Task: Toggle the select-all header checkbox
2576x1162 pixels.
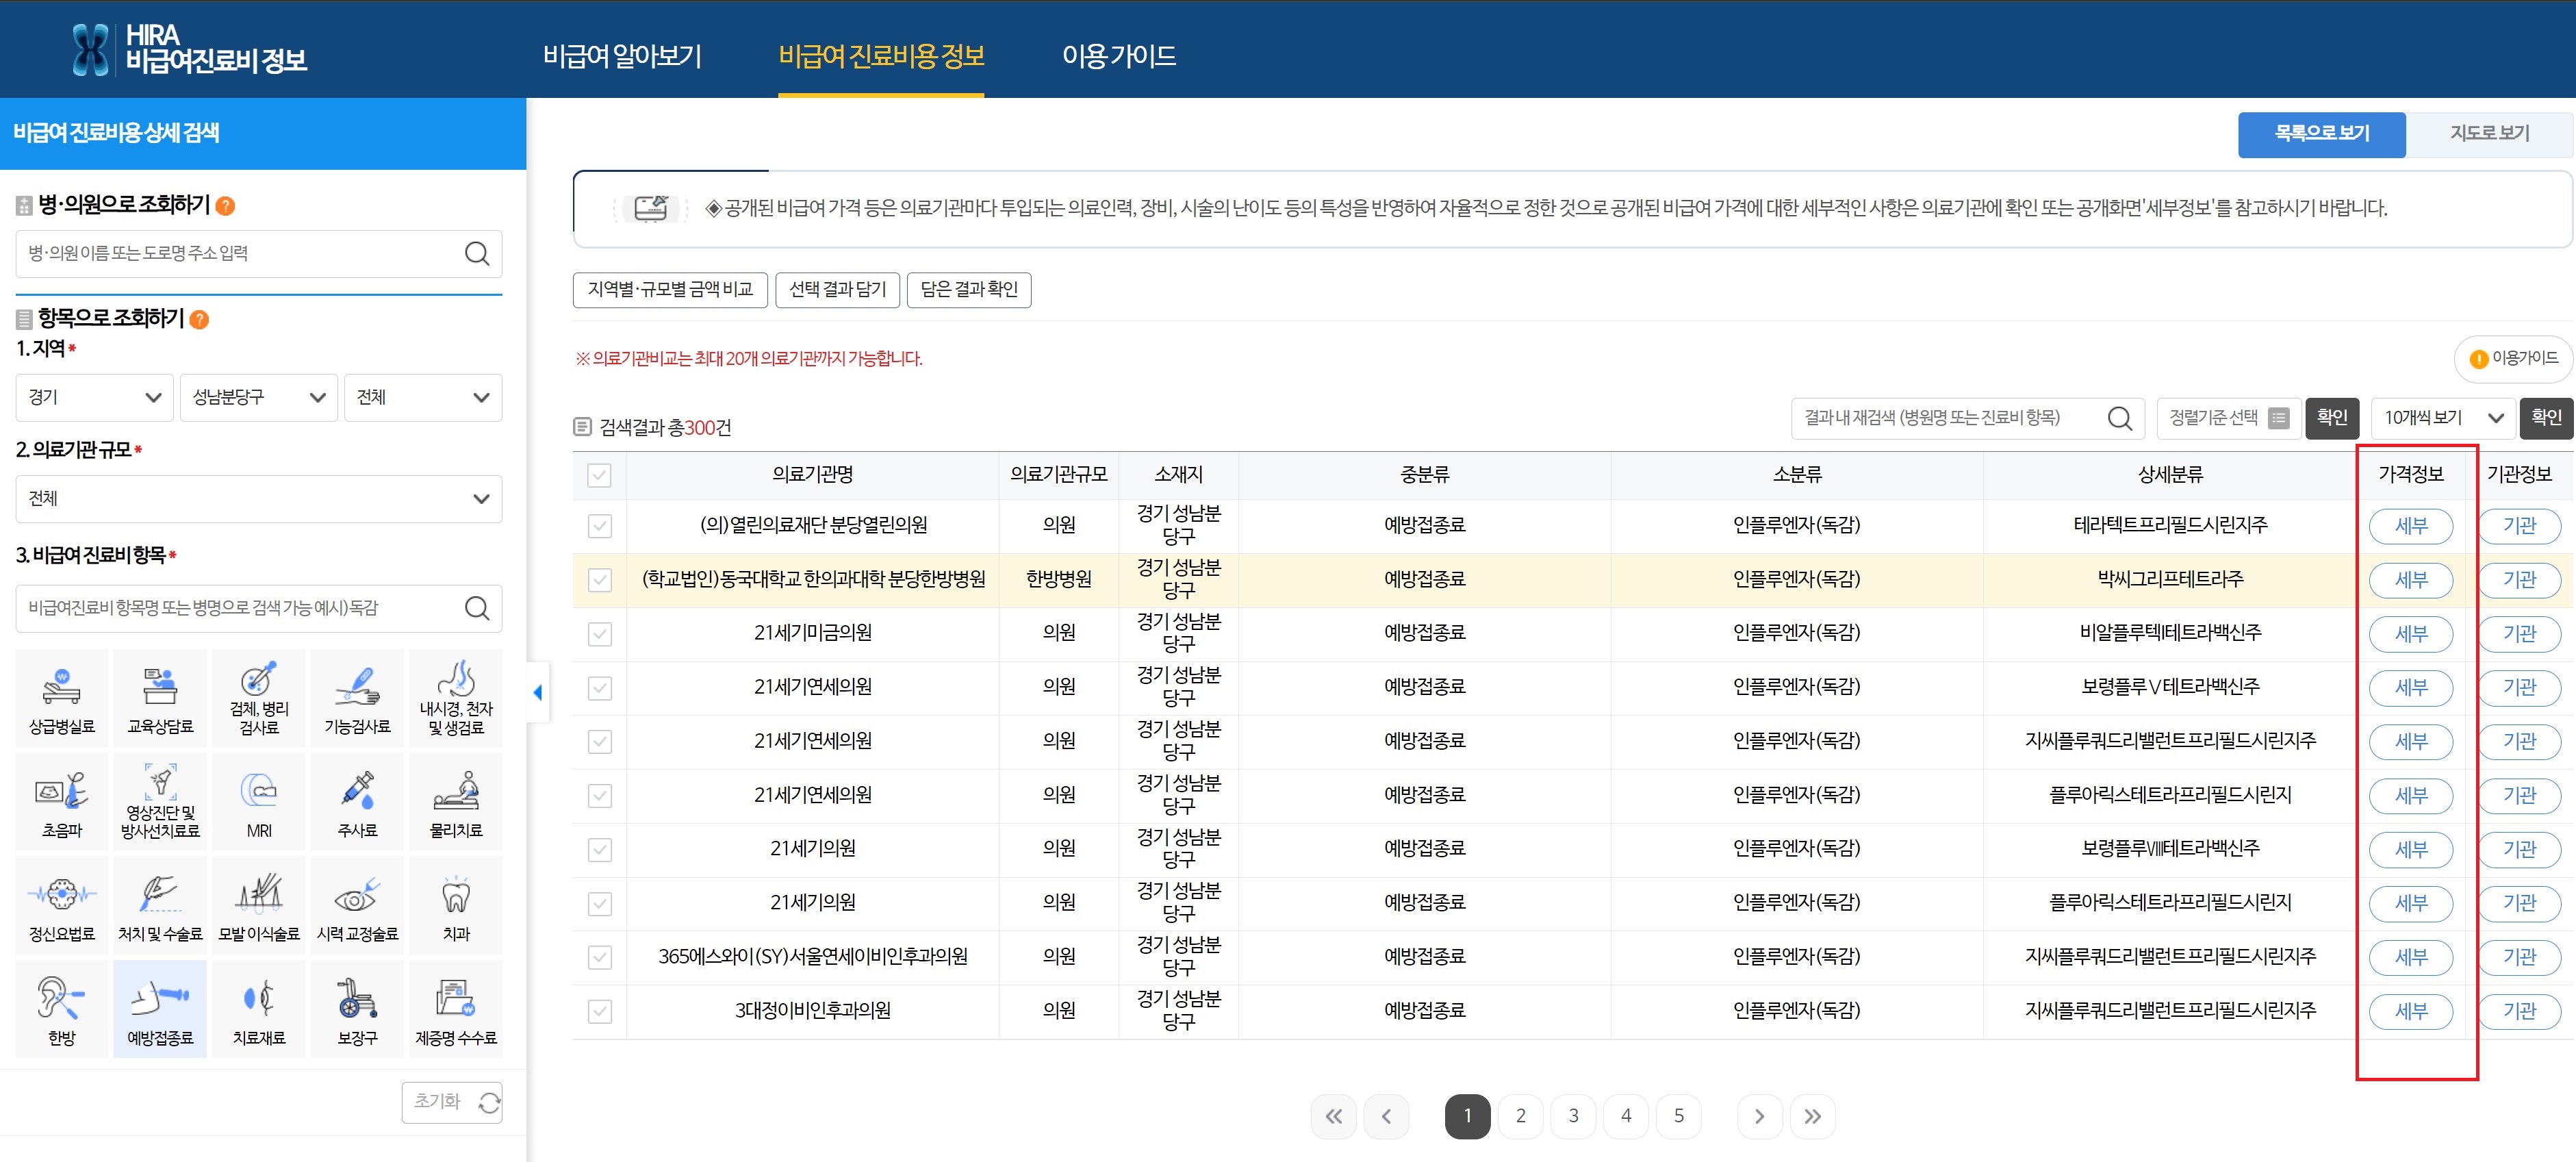Action: [599, 475]
